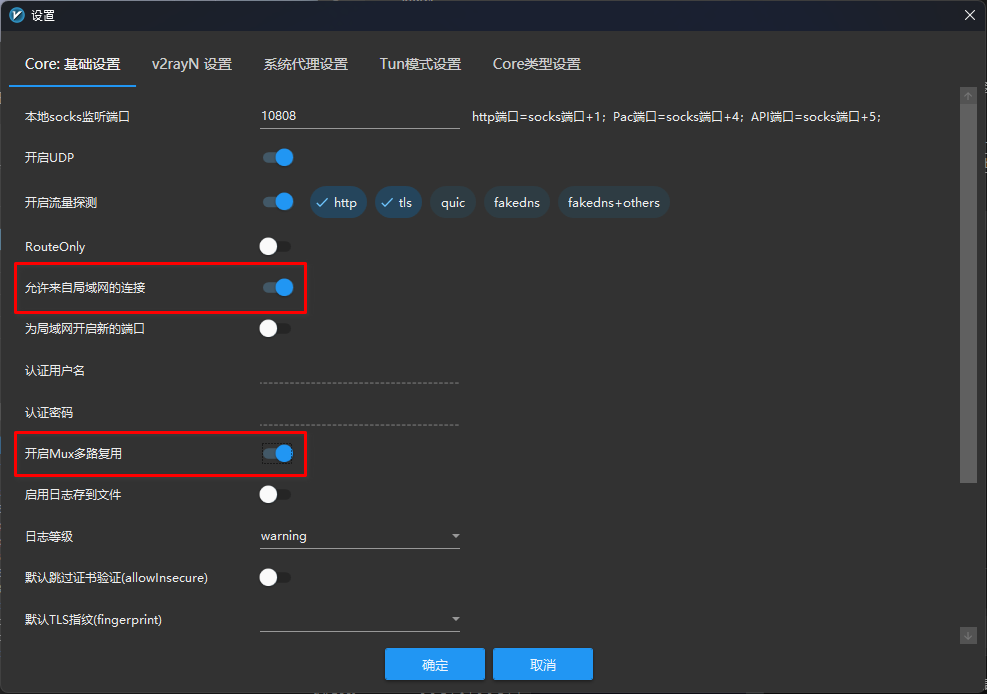This screenshot has height=694, width=987.
Task: Open the 日志等级 warning dropdown
Action: coord(359,536)
